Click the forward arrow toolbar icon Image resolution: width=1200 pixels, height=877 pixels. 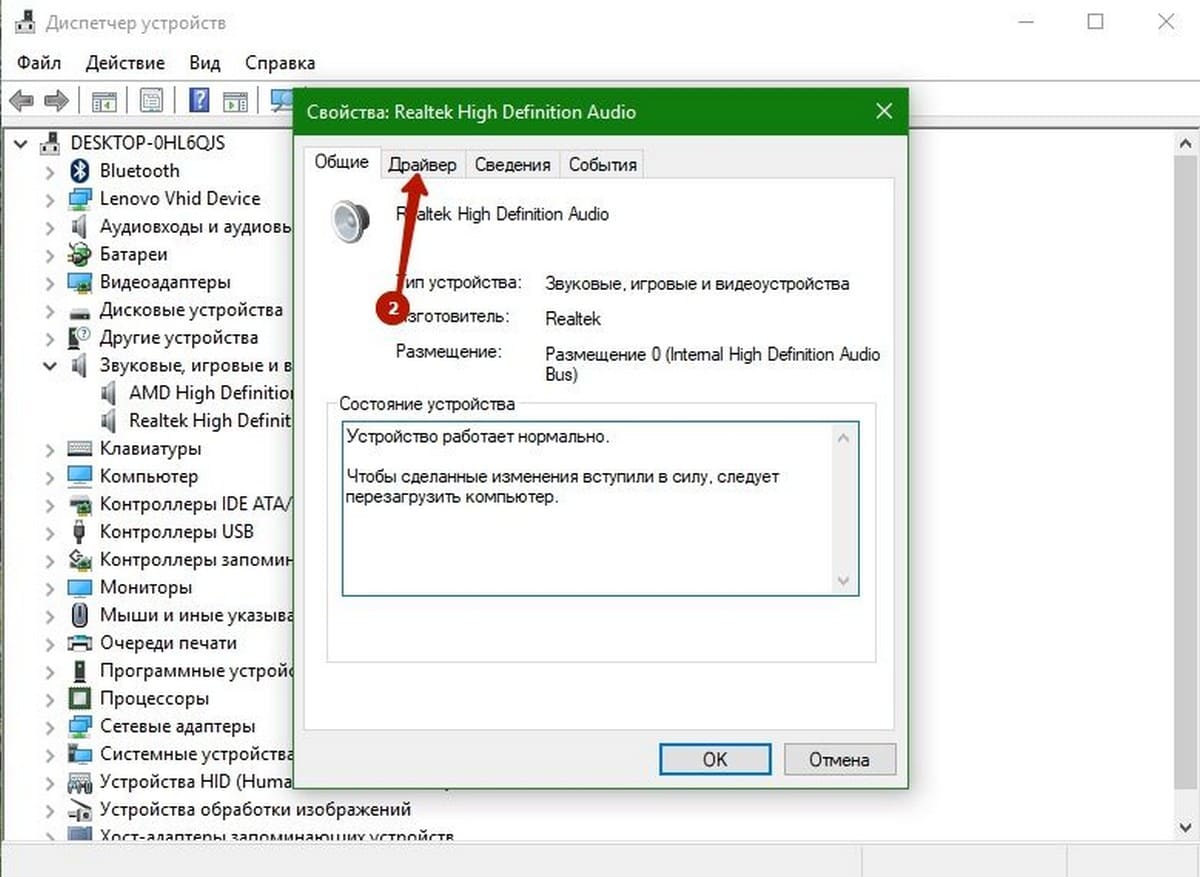56,100
